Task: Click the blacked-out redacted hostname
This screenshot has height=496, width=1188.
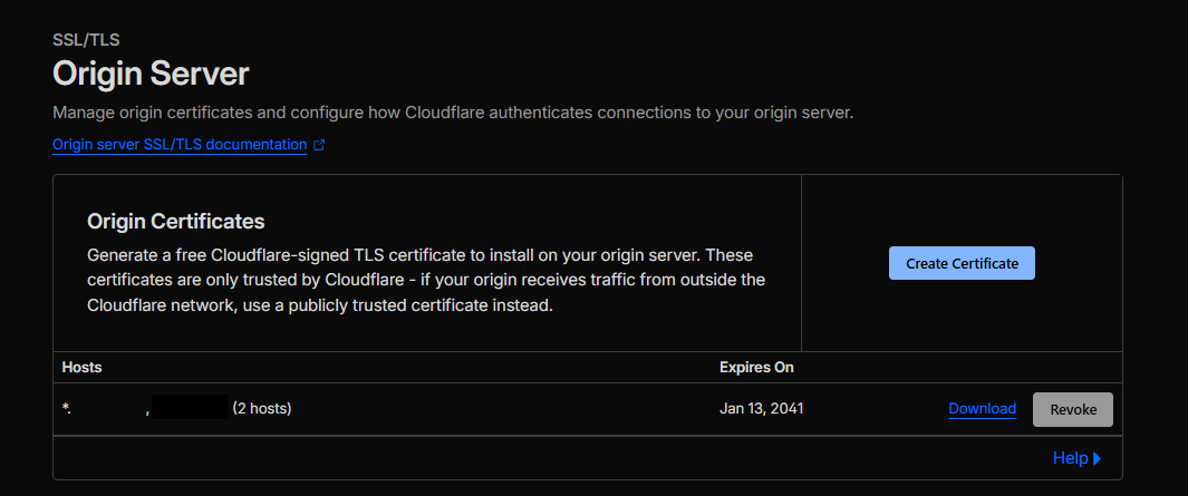Action: (x=191, y=408)
